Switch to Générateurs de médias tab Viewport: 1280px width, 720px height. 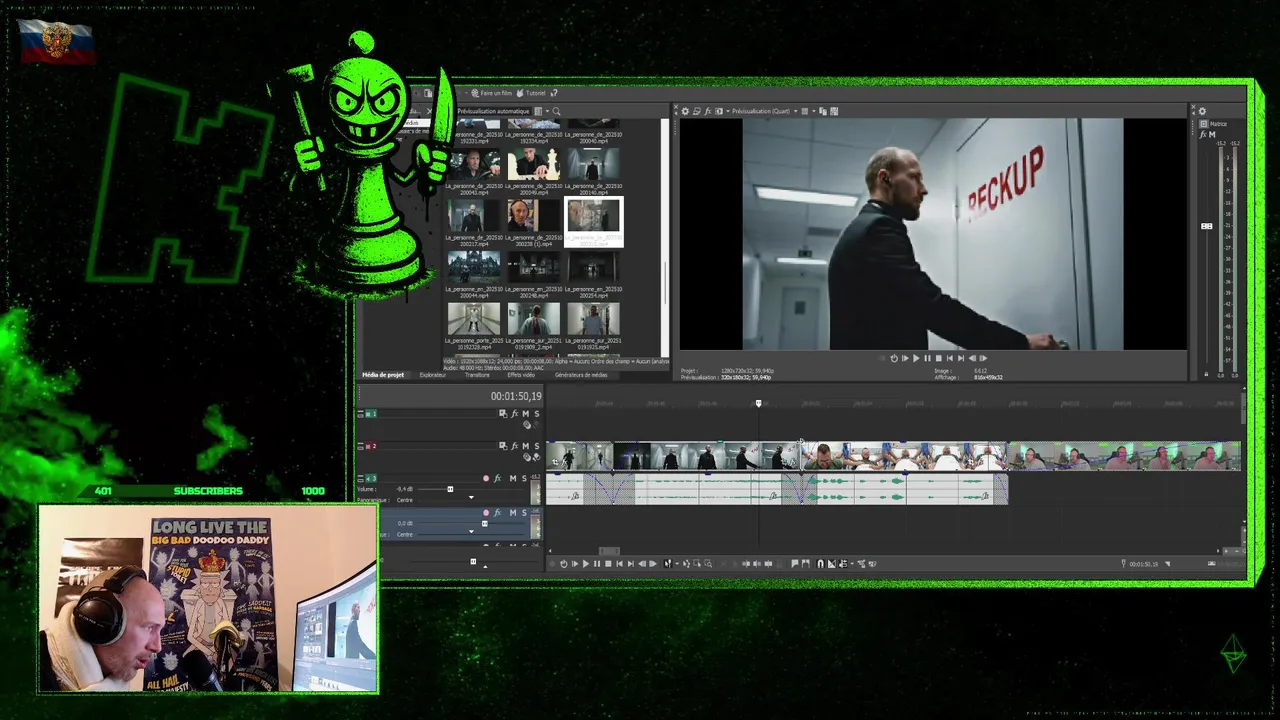tap(581, 375)
